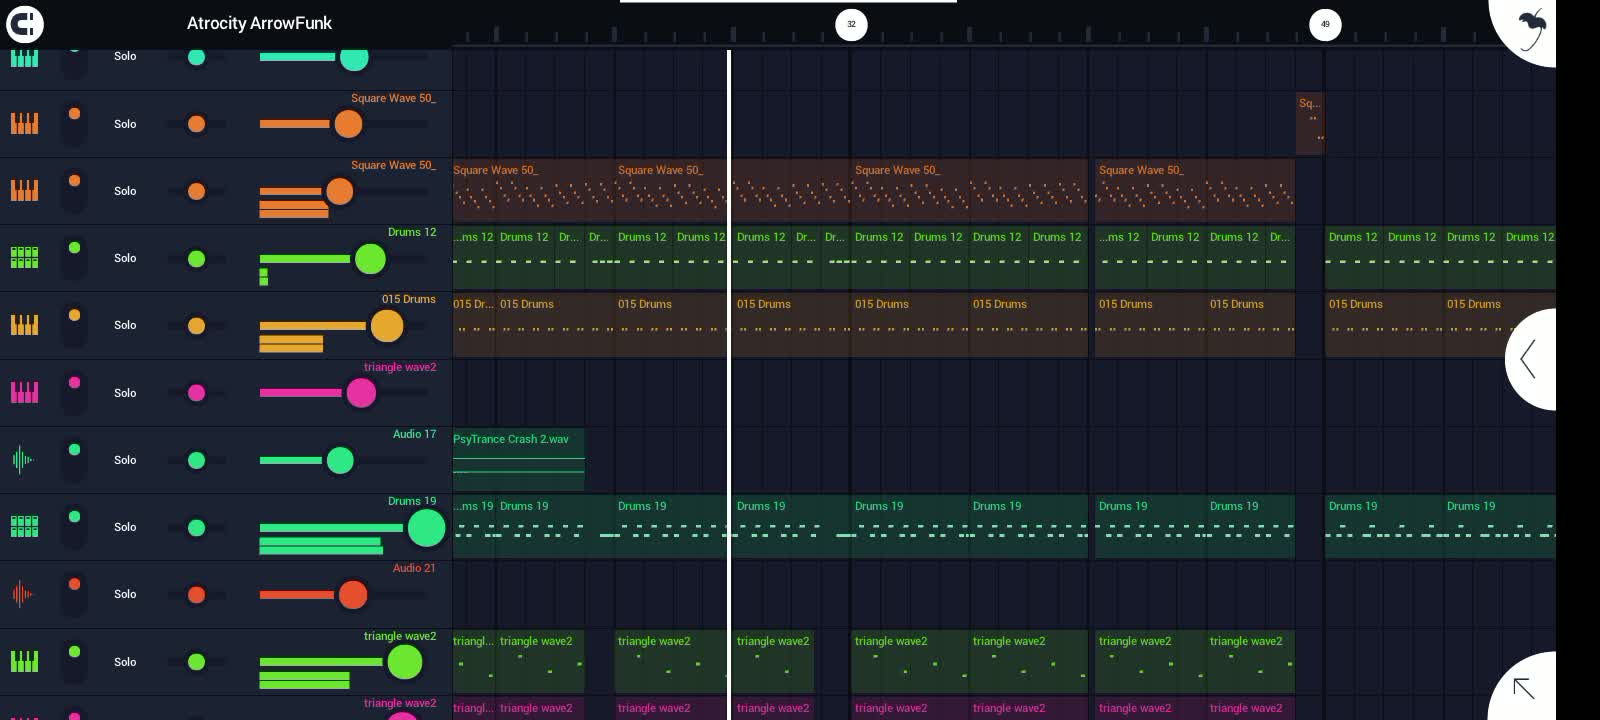Open the FL Studio fruit logo menu
The width and height of the screenshot is (1600, 720).
[x=1531, y=28]
